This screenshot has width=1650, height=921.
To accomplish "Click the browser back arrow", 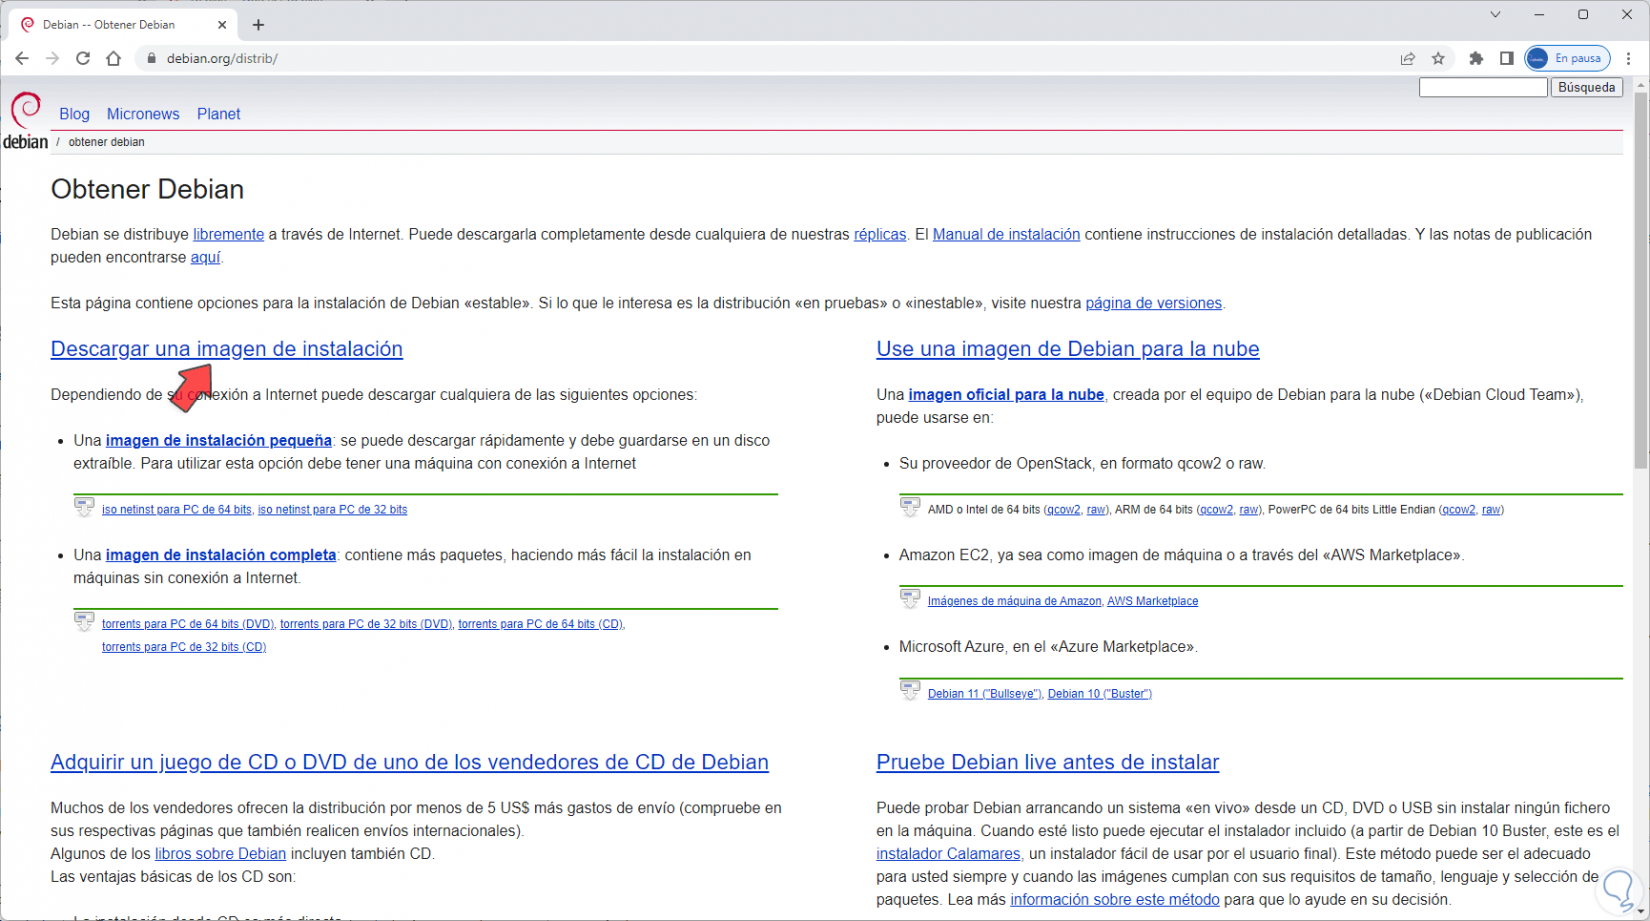I will [22, 58].
